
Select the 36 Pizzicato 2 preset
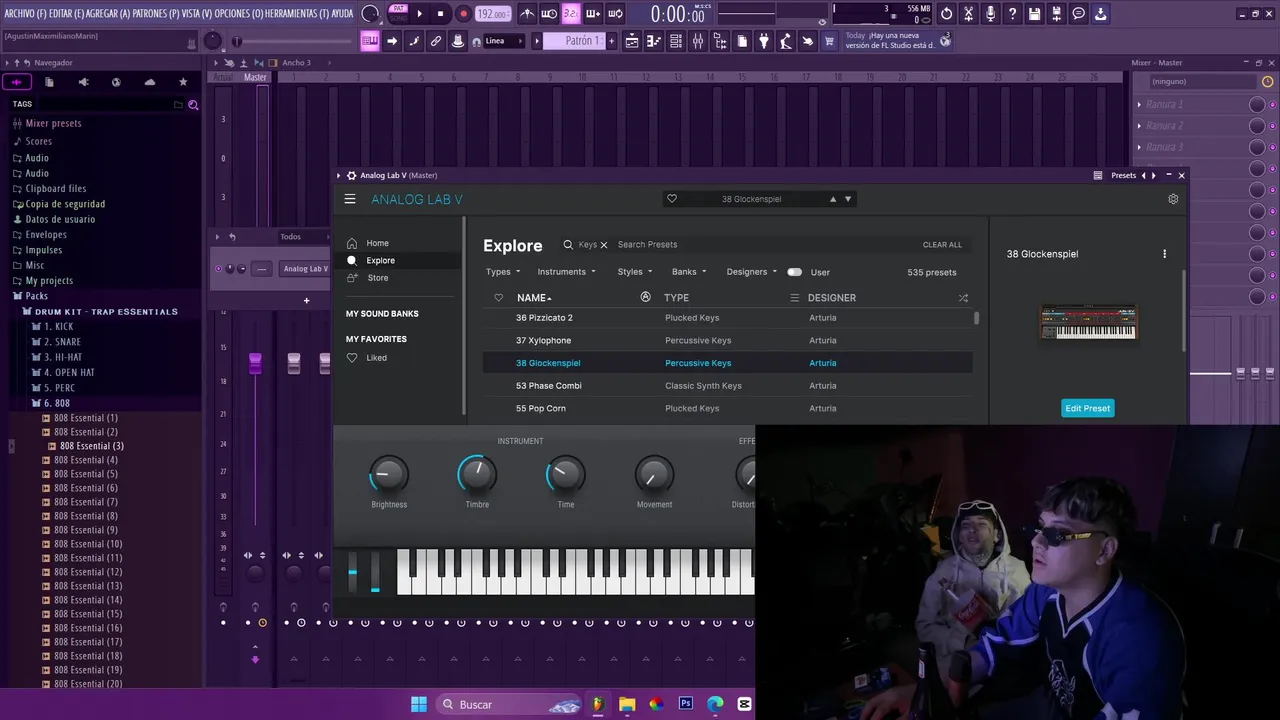728,318
